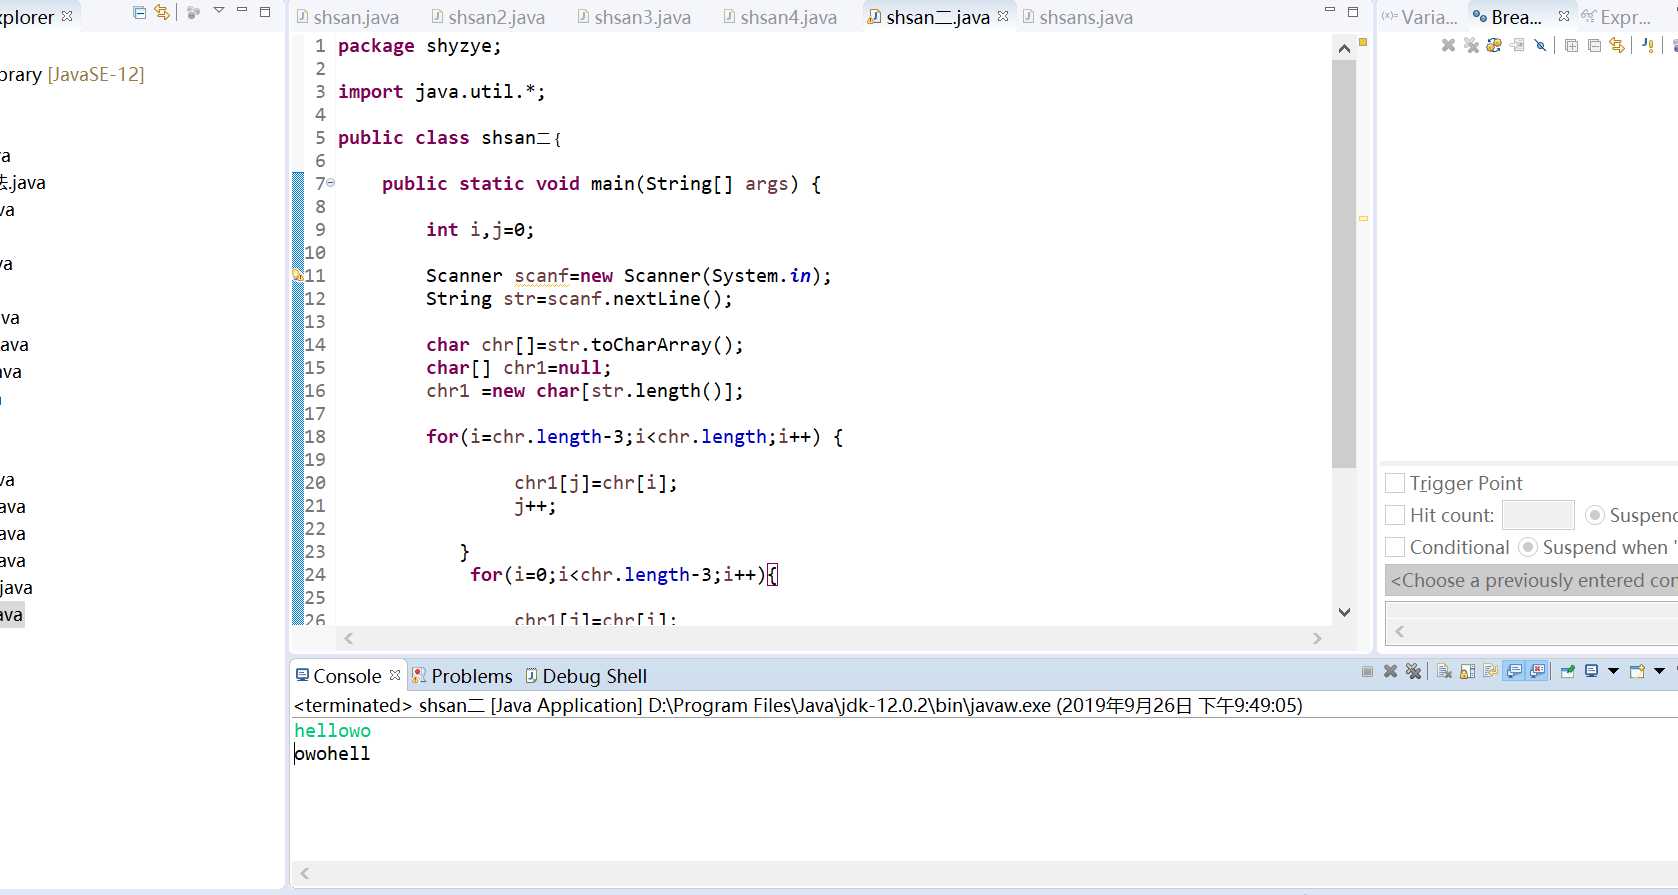The height and width of the screenshot is (895, 1678).
Task: Click Terminate icon in Console toolbar
Action: coord(1367,671)
